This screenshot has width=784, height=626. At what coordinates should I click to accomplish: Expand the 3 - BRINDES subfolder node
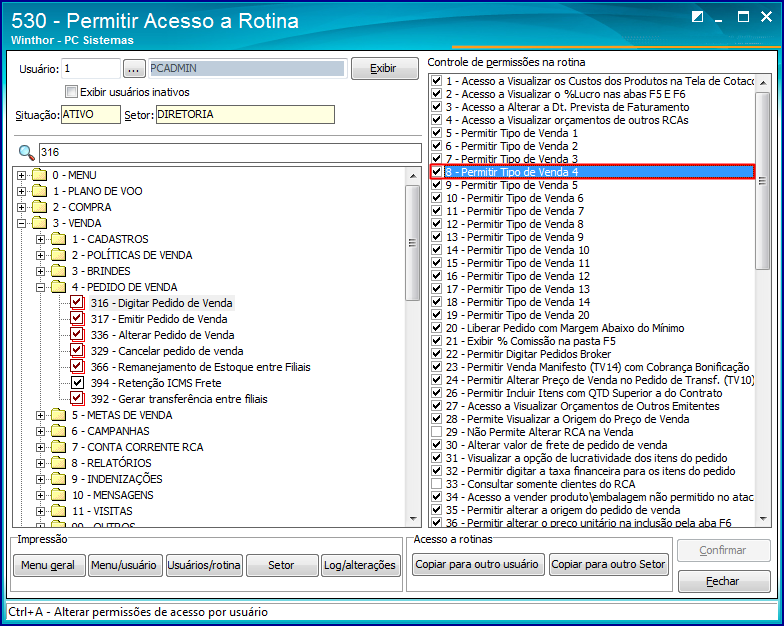pyautogui.click(x=40, y=272)
